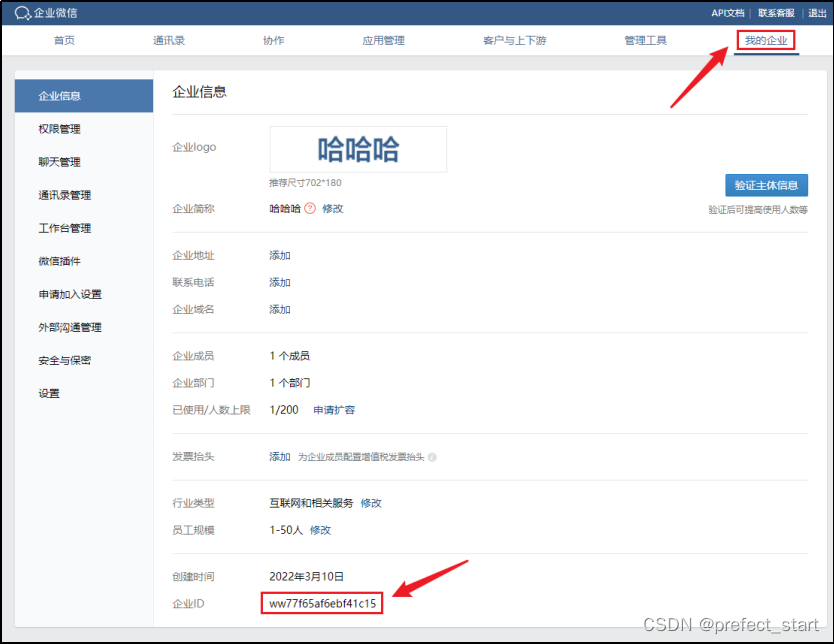This screenshot has height=644, width=834.
Task: Click the question mark icon beside 哈哈哈
Action: pos(310,208)
